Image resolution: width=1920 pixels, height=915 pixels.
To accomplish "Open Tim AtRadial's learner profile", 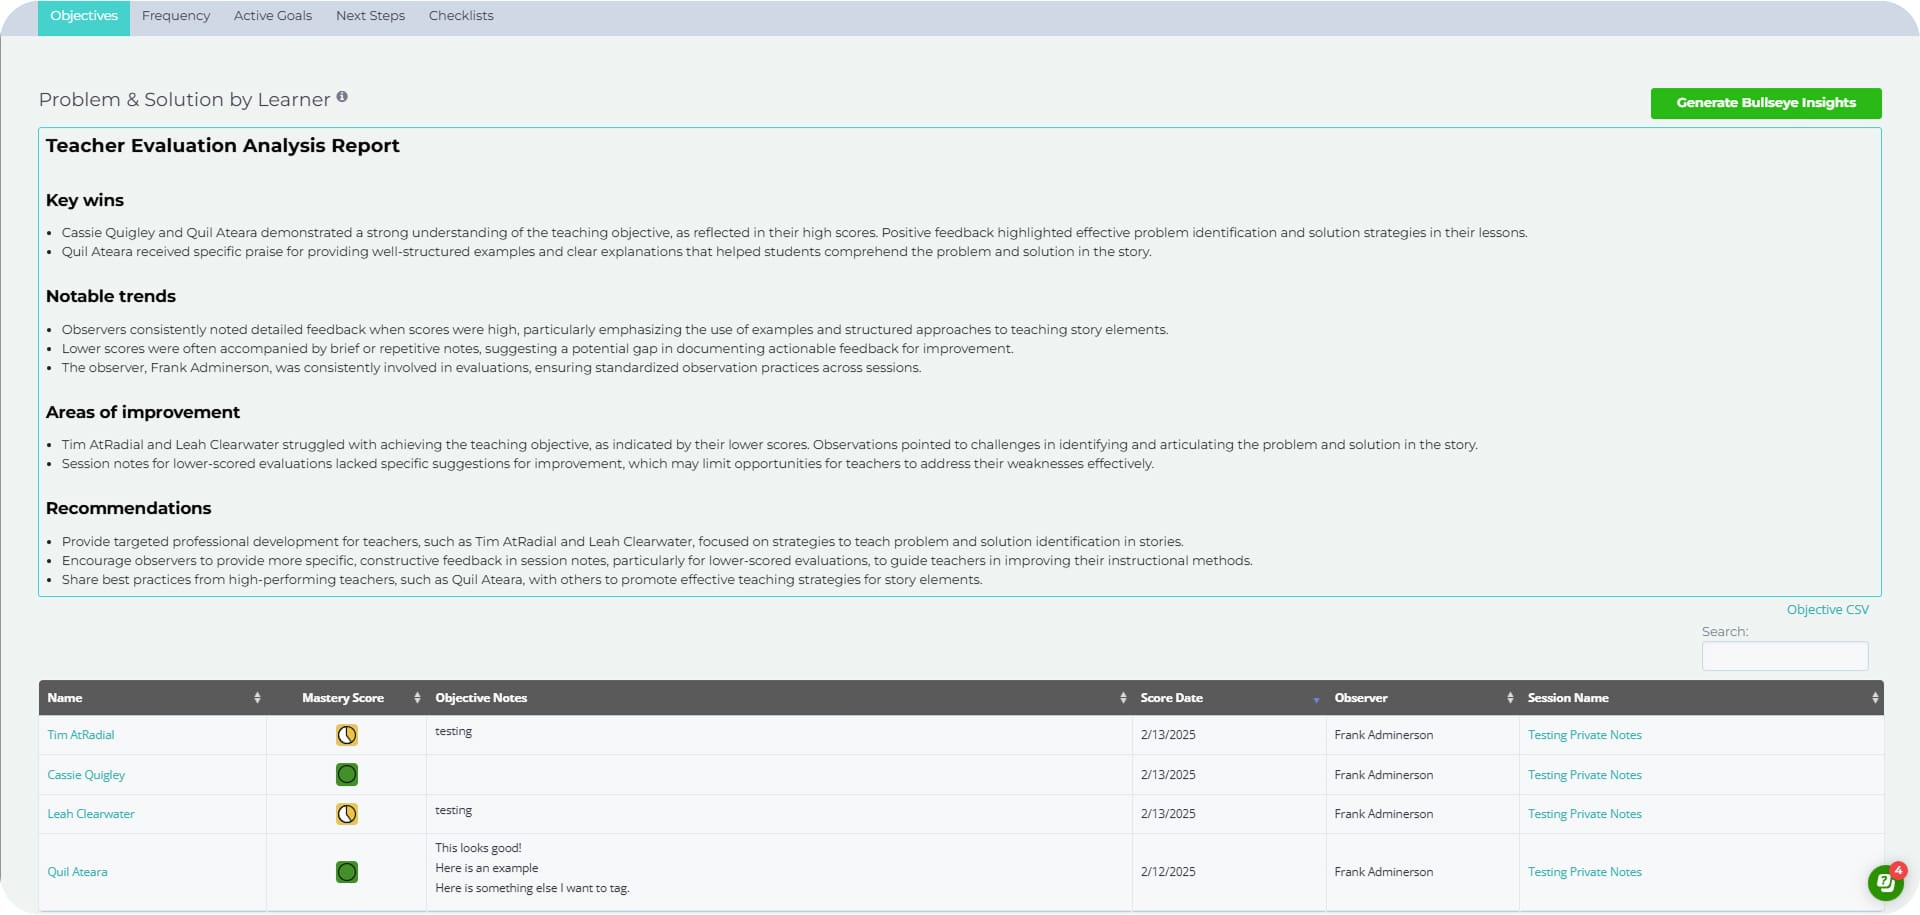I will (x=81, y=735).
